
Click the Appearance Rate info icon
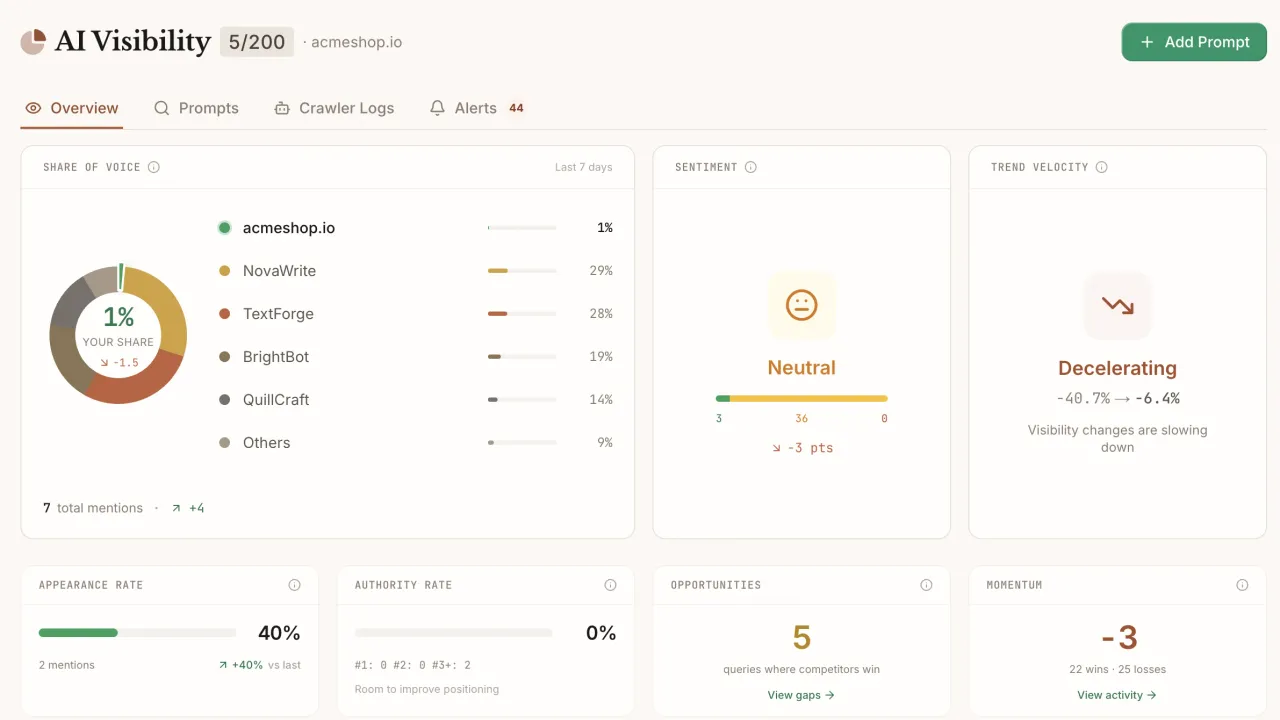[x=294, y=585]
